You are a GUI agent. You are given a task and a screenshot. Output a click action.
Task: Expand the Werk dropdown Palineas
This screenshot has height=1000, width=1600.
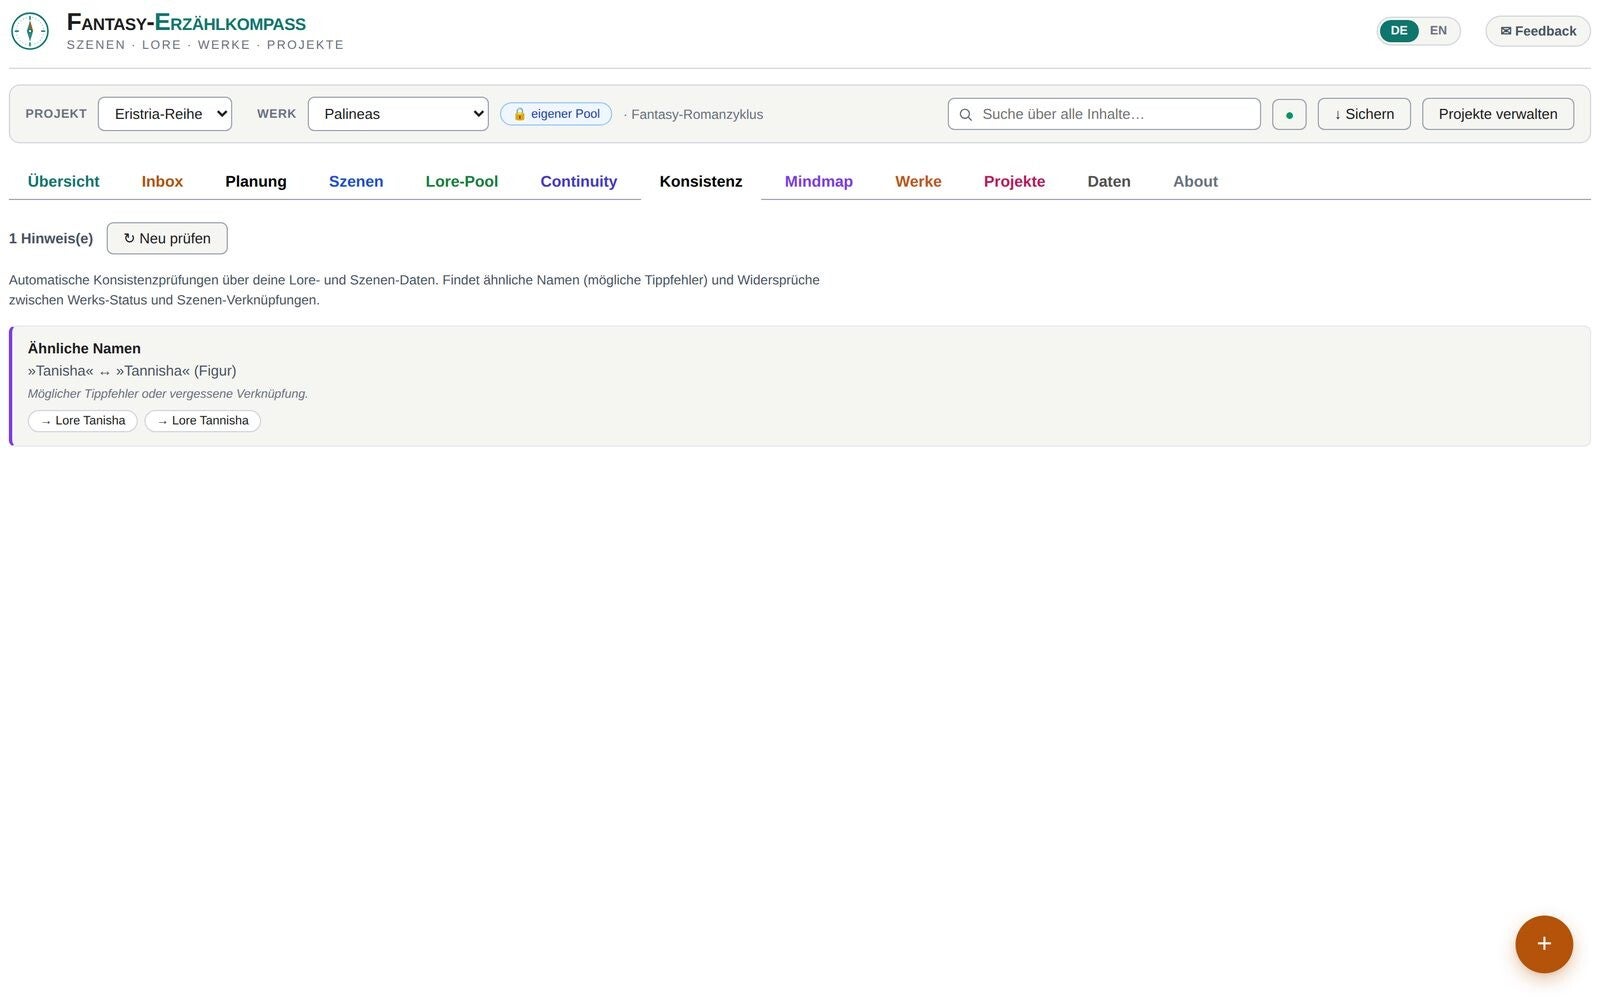tap(398, 114)
